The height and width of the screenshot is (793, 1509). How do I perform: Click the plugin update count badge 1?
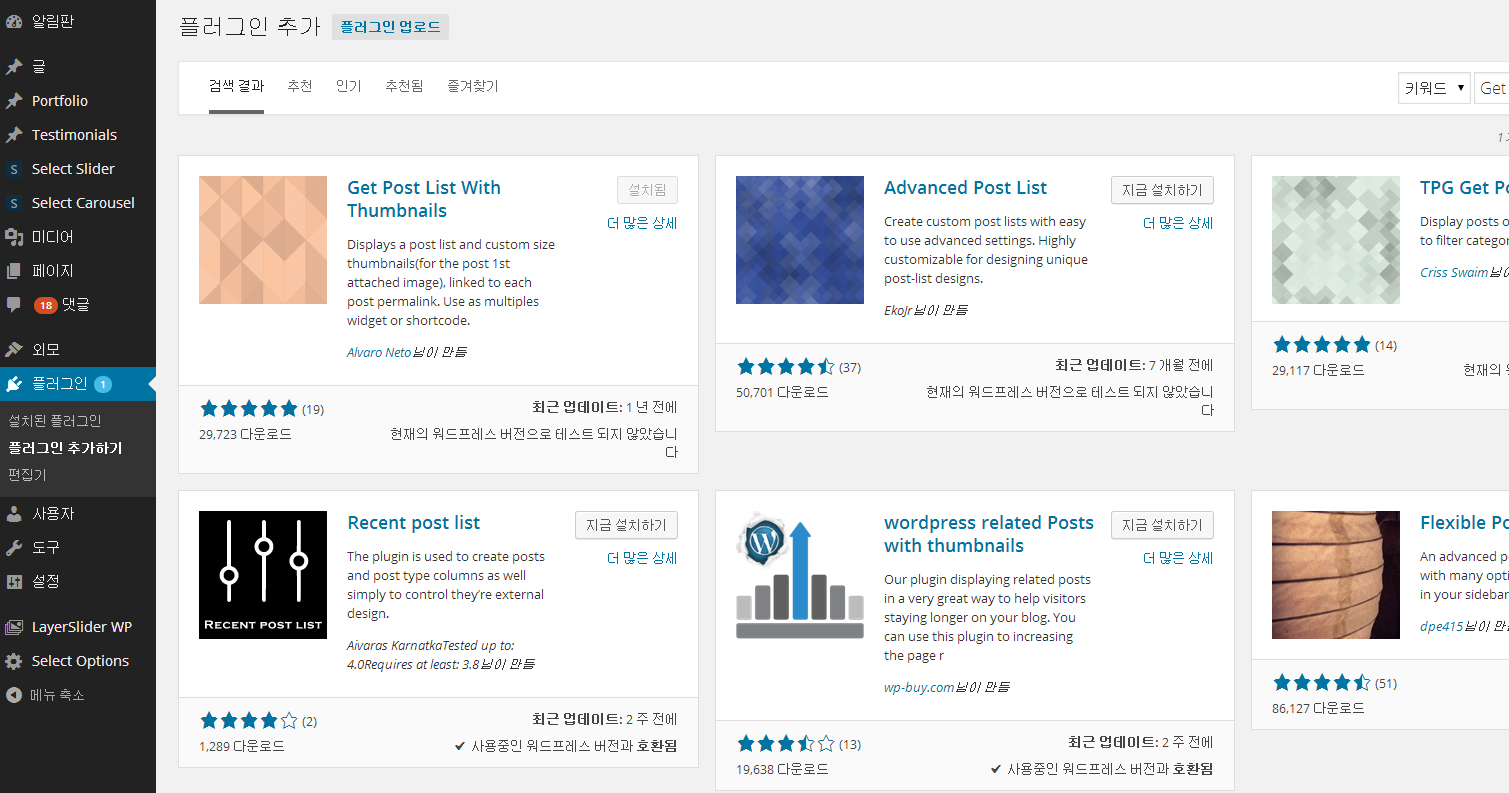[103, 384]
